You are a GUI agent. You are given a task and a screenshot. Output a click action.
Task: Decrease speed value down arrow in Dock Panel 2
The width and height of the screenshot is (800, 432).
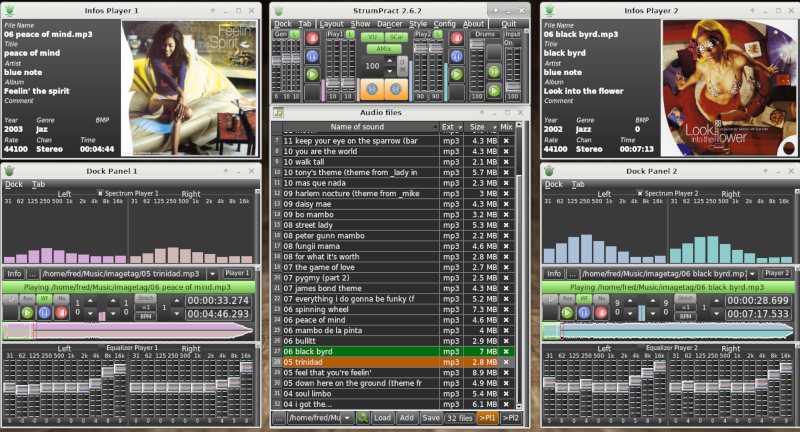tap(716, 313)
